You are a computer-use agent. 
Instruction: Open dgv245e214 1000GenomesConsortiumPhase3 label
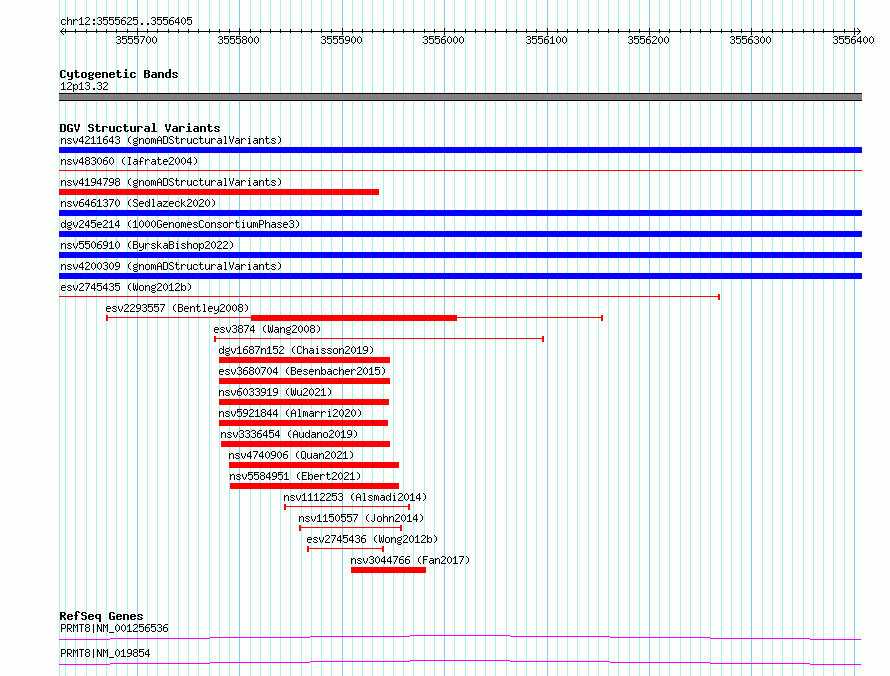tap(180, 224)
